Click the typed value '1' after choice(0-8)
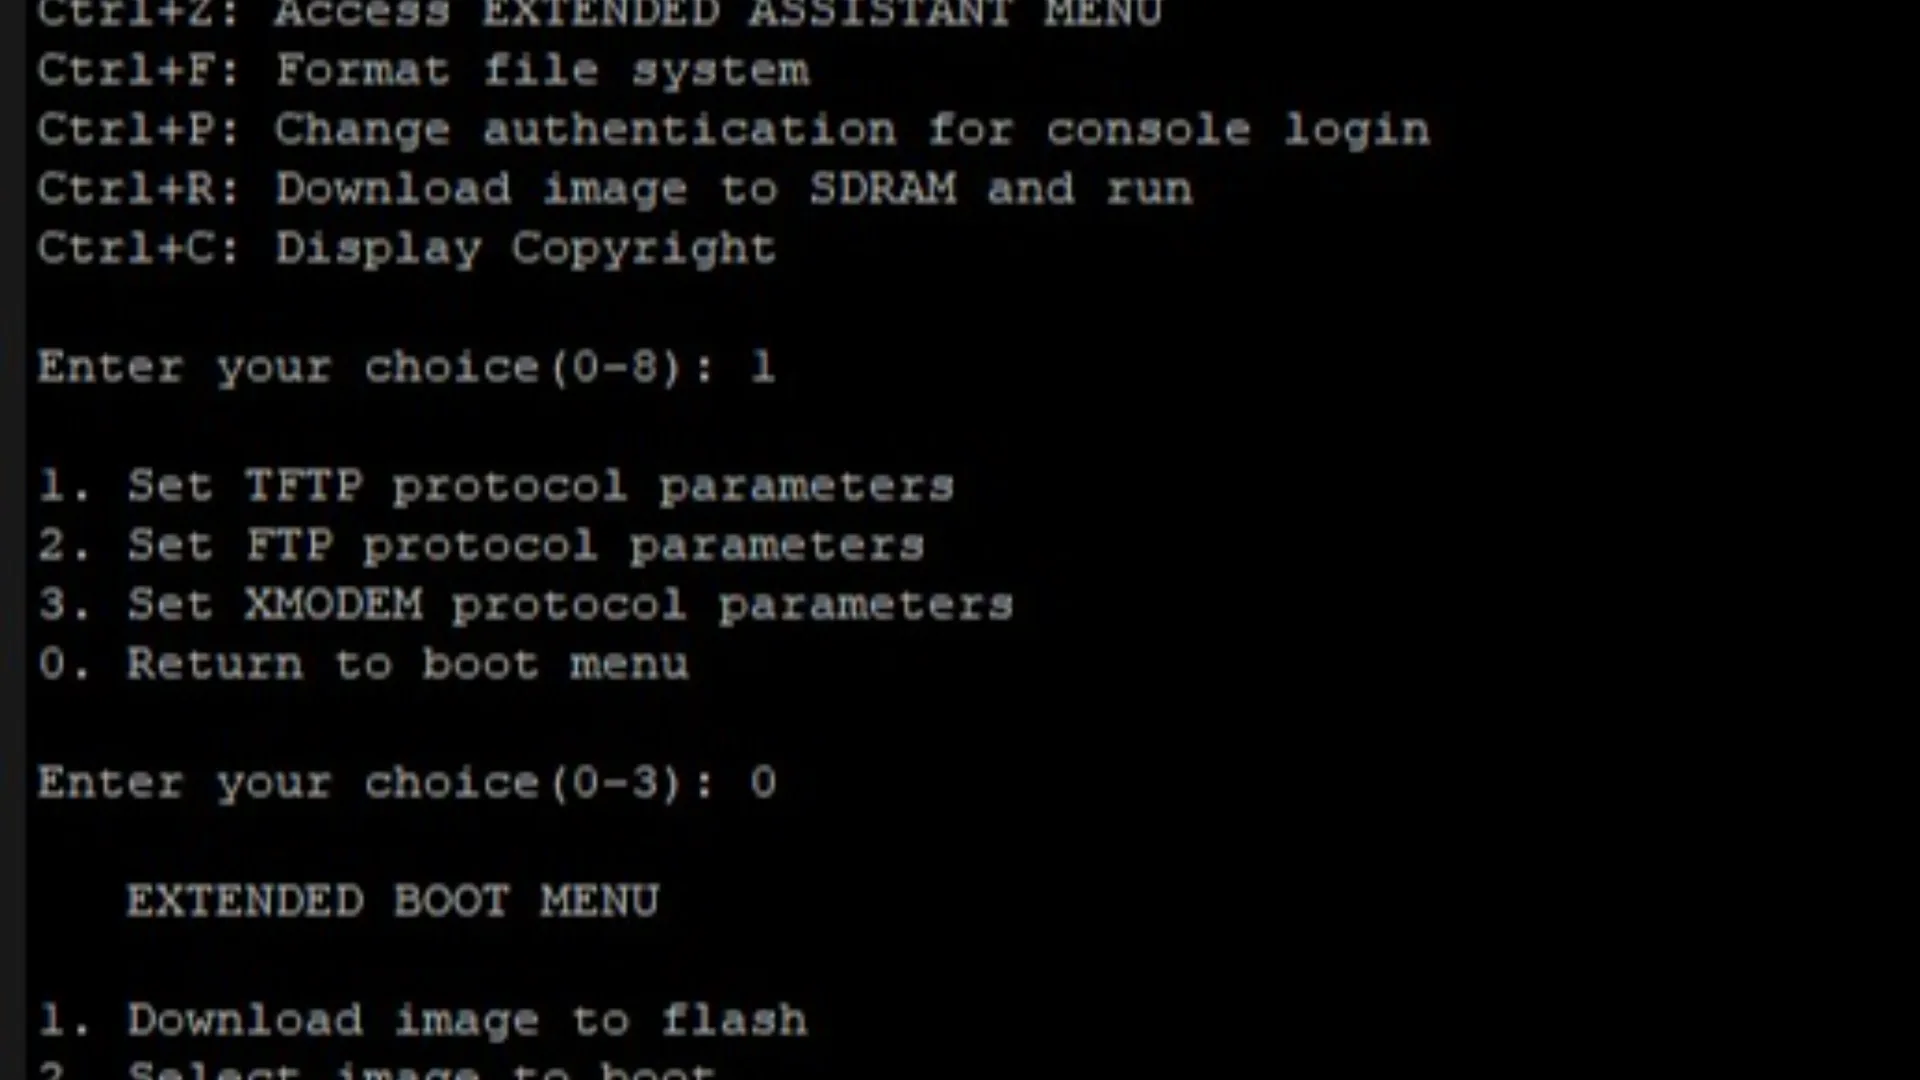 tap(763, 367)
